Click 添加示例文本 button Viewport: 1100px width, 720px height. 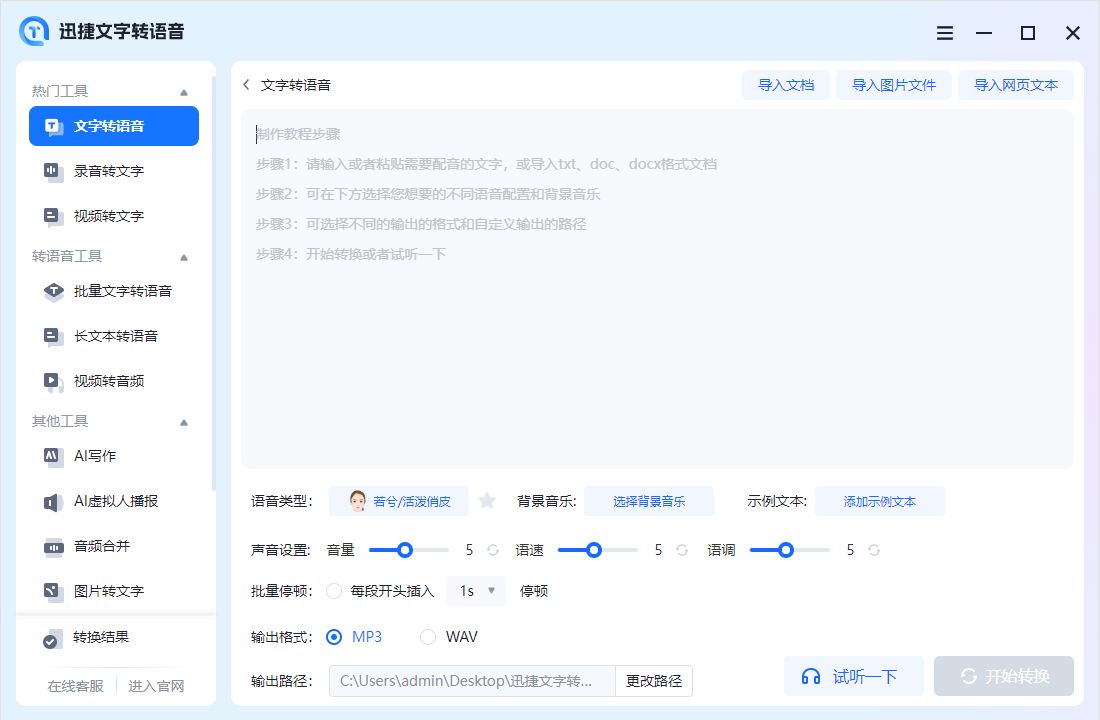(x=880, y=501)
